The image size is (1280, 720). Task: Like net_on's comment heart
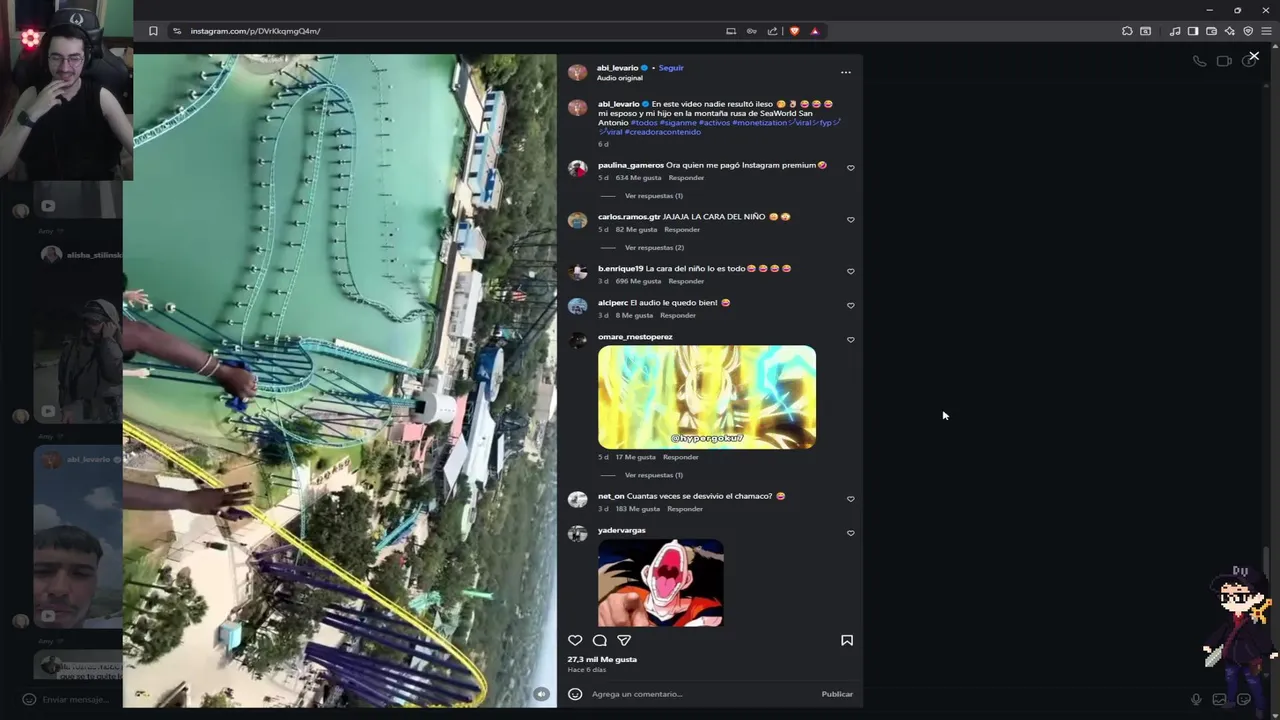(x=851, y=499)
